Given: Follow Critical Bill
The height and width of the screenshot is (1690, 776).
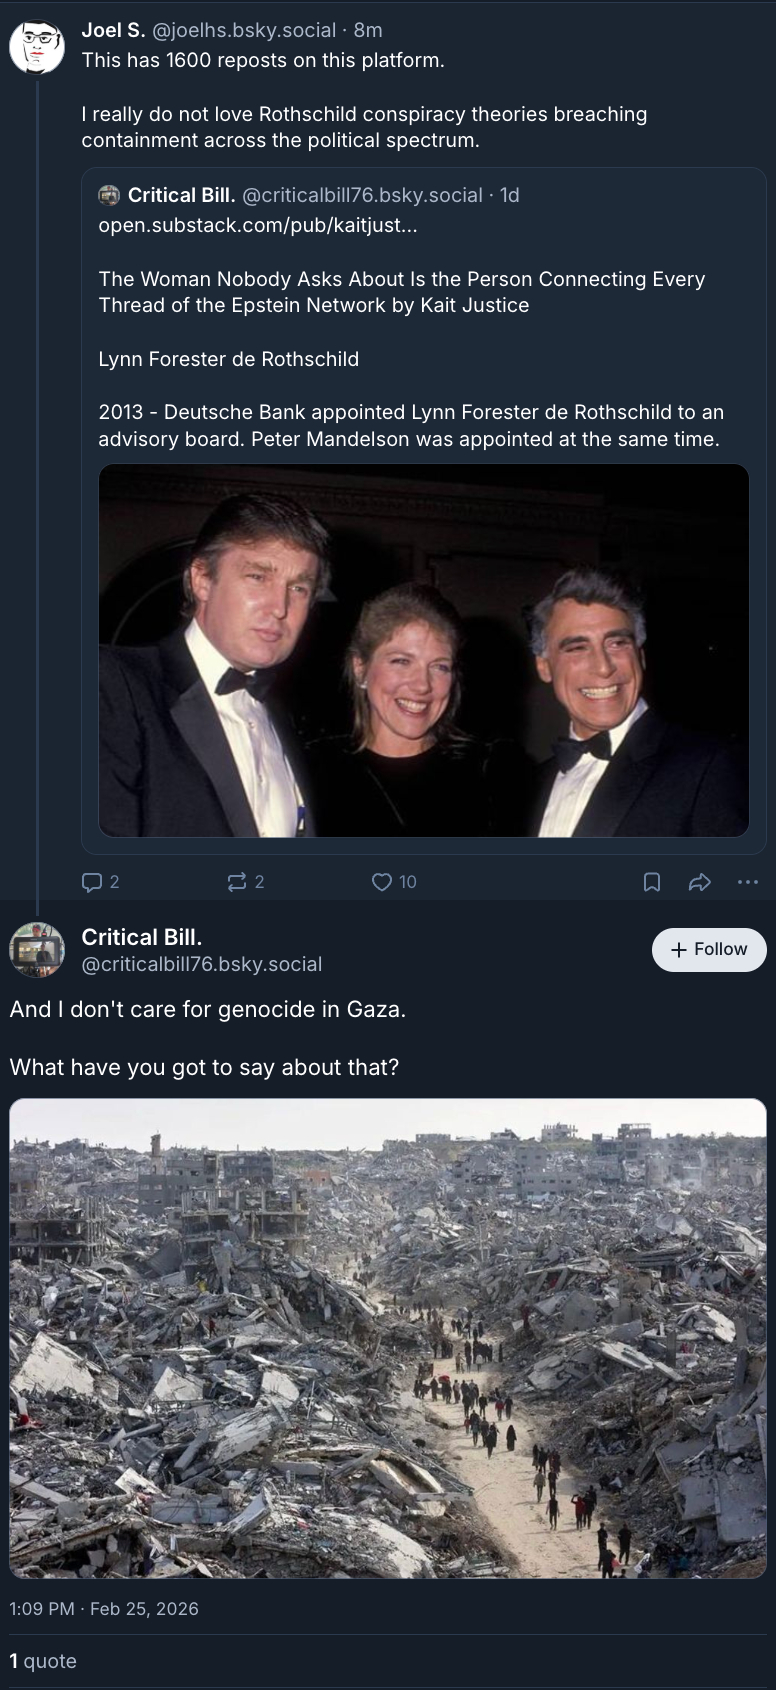Looking at the screenshot, I should (709, 950).
